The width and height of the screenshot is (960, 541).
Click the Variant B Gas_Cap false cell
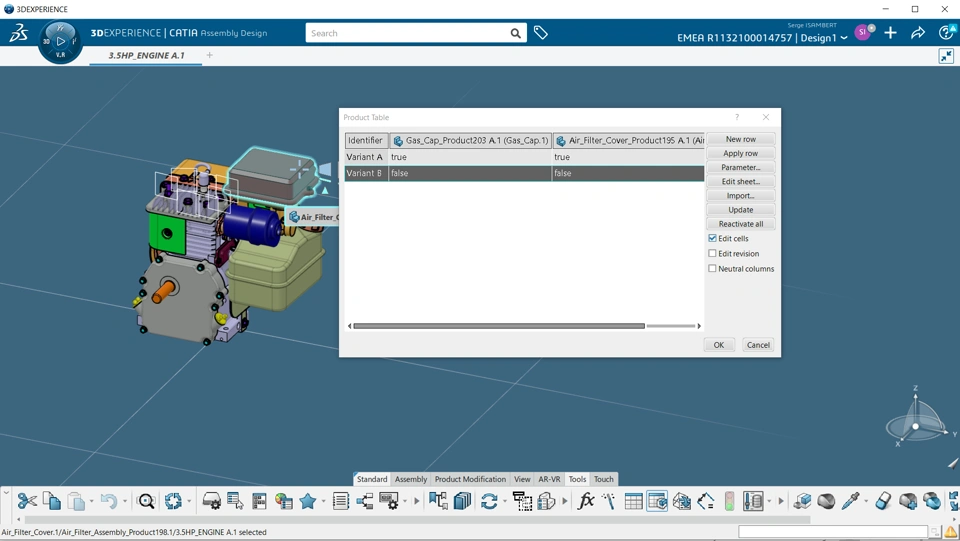click(x=470, y=174)
